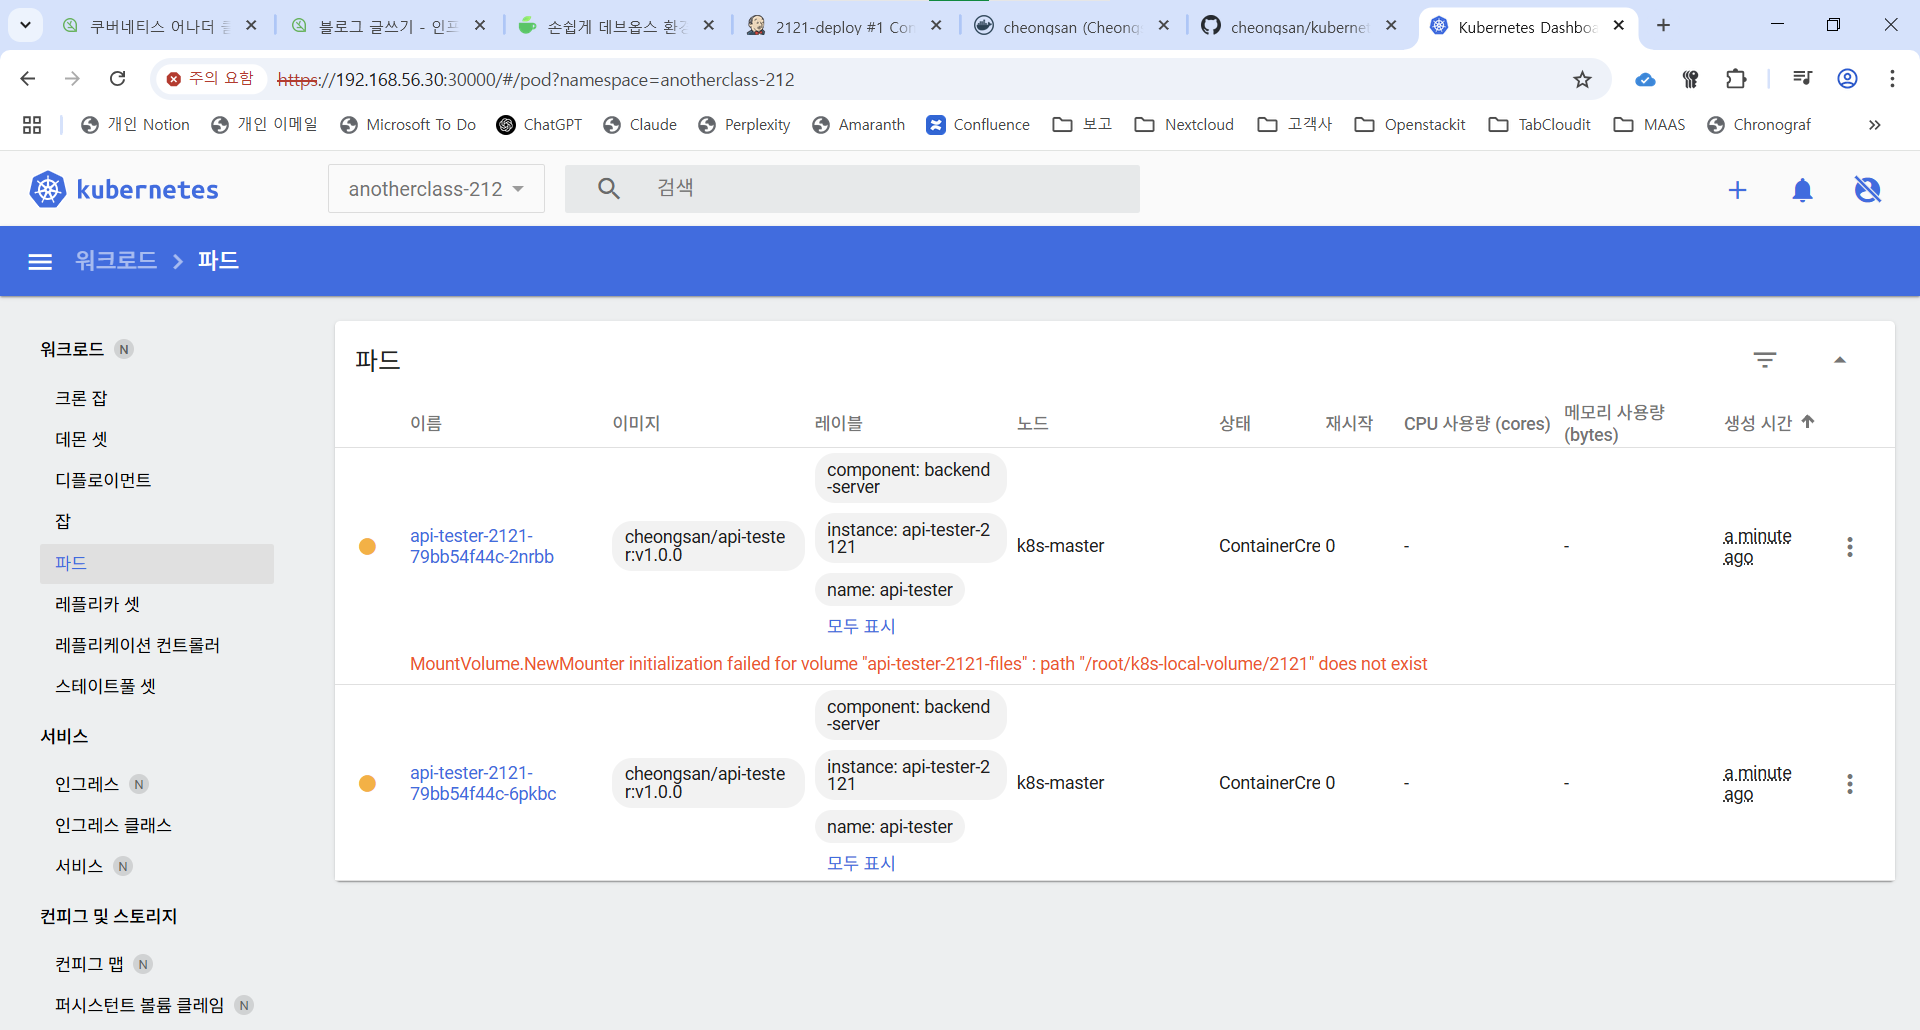Go back in browser history
This screenshot has width=1920, height=1030.
(x=28, y=79)
